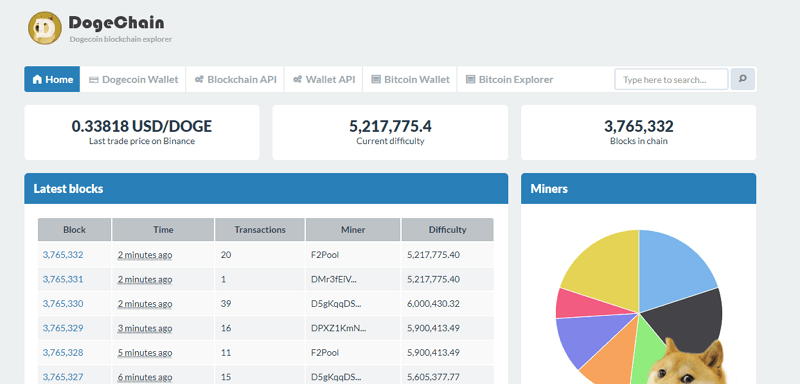Click 'Last trade price on Binance' caption
The height and width of the screenshot is (384, 800).
click(x=142, y=141)
